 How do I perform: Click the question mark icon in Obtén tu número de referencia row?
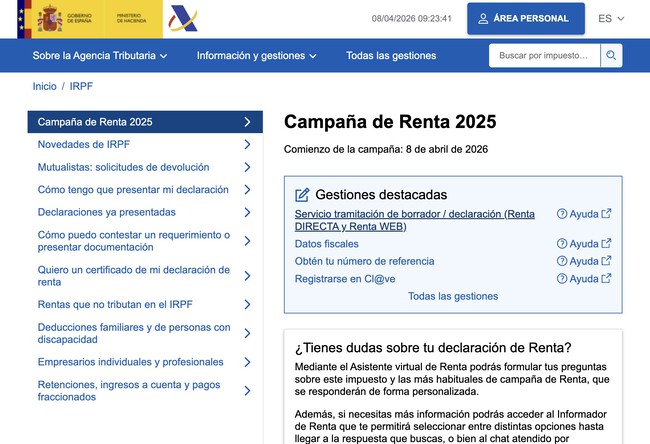click(x=562, y=261)
